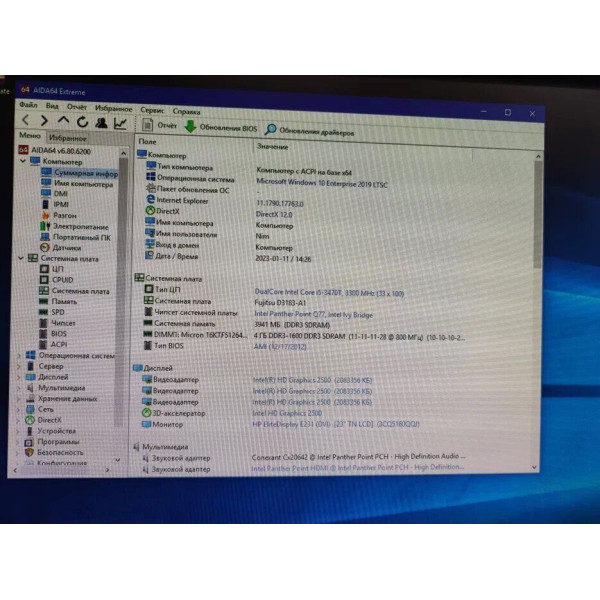Expand the Сеть tree node

click(19, 409)
